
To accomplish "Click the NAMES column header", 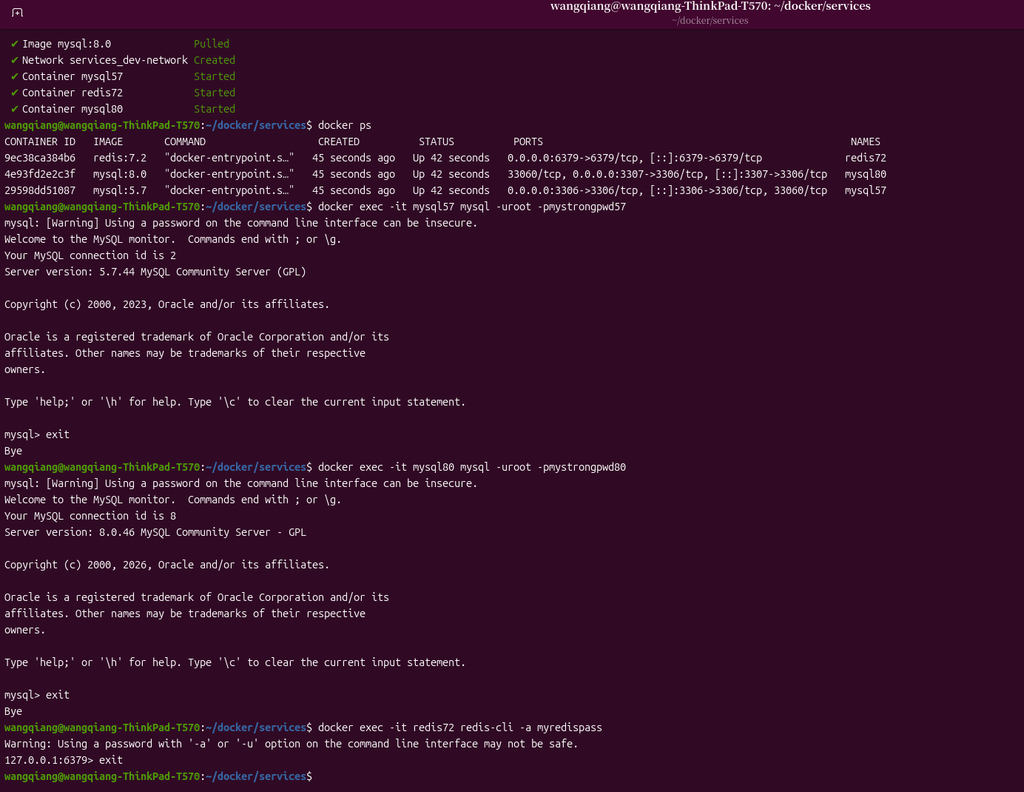I will 865,142.
